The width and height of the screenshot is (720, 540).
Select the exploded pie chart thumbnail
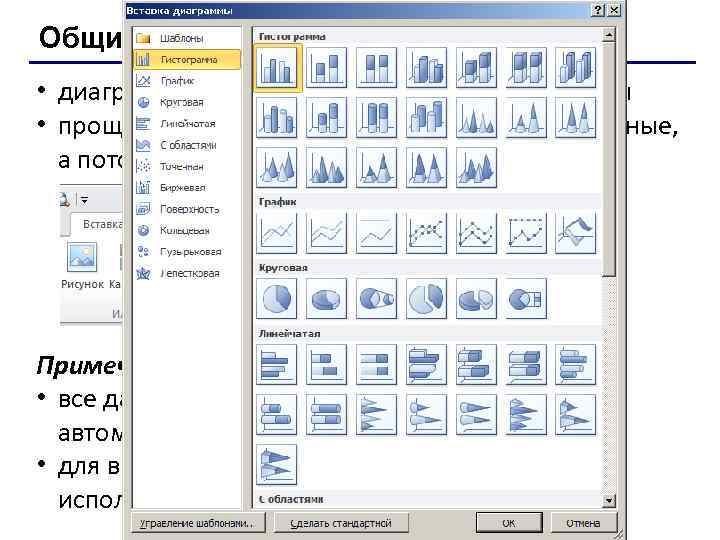427,299
